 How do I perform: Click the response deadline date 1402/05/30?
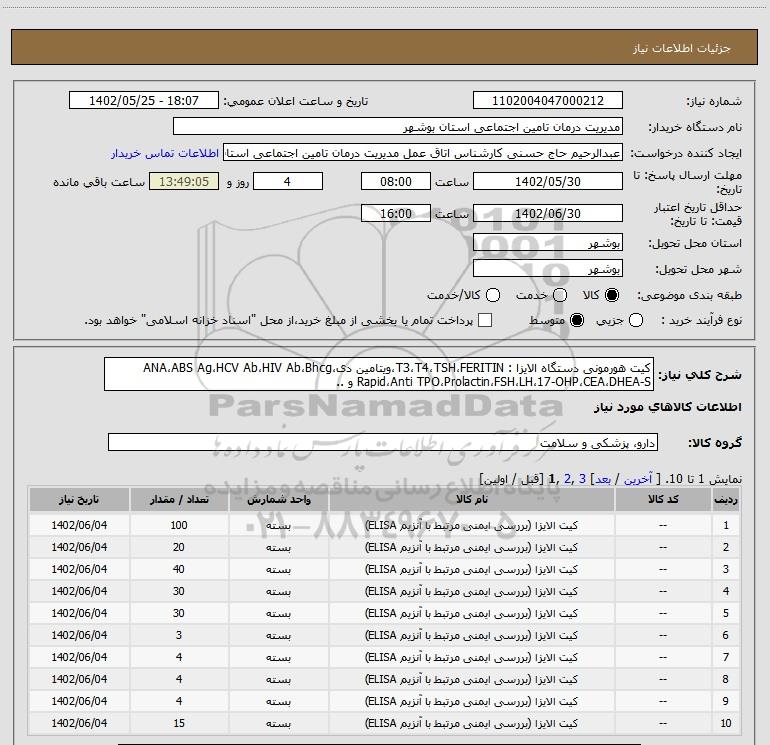click(548, 181)
